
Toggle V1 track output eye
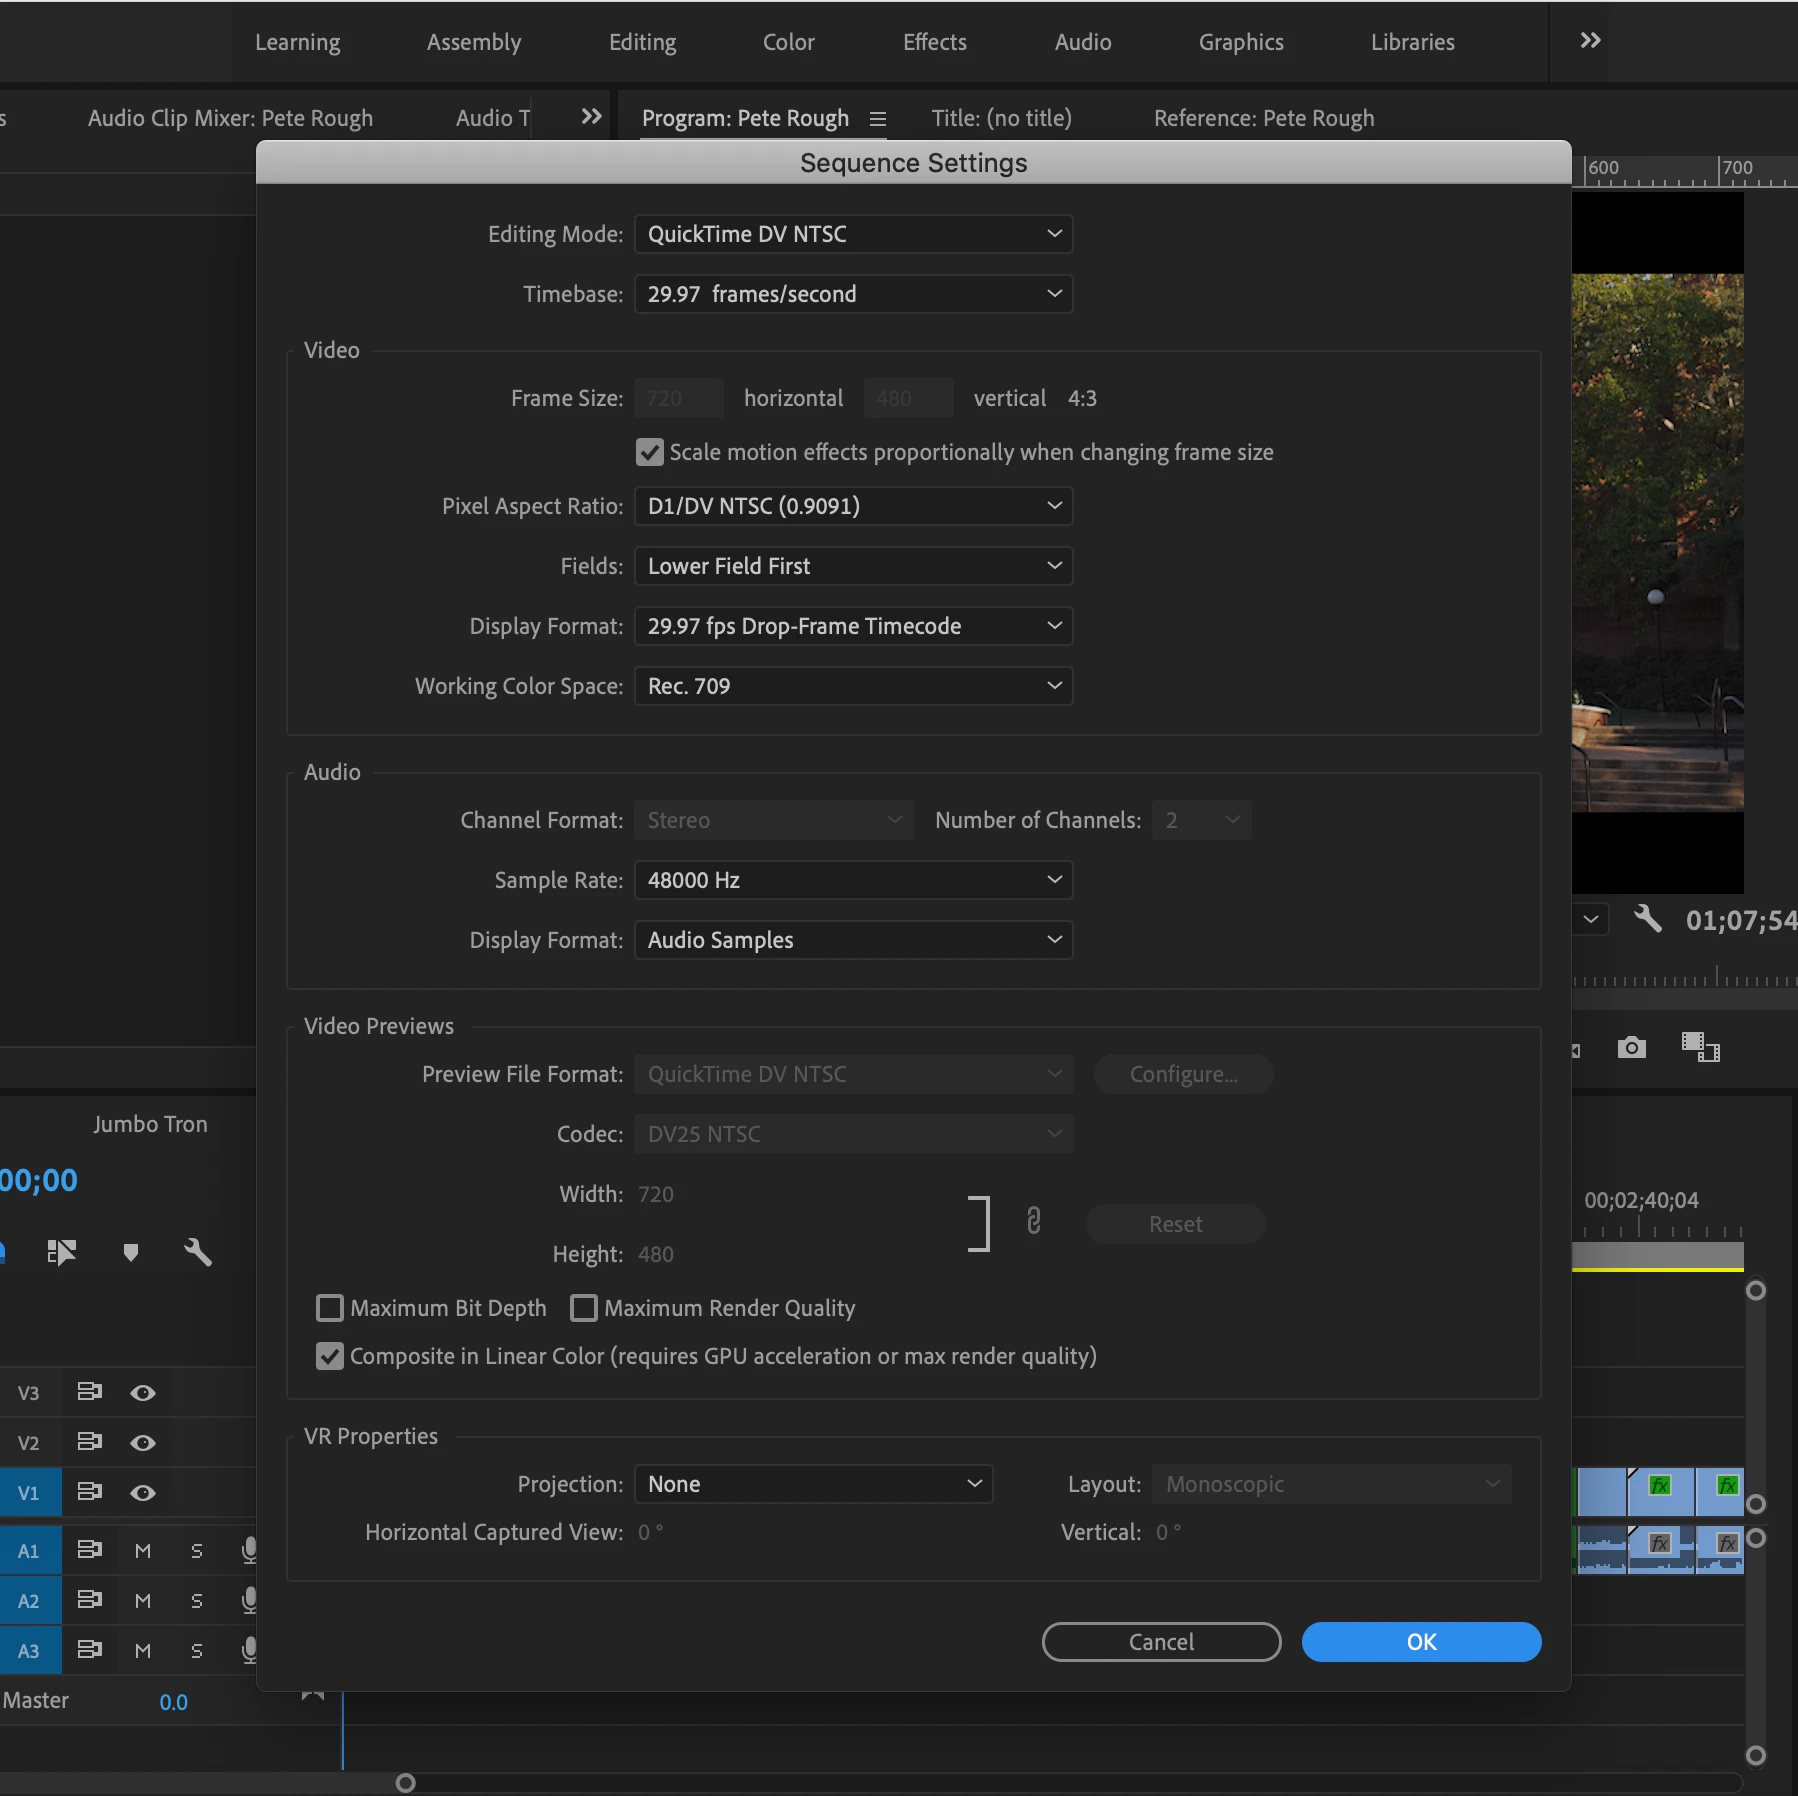pos(143,1493)
